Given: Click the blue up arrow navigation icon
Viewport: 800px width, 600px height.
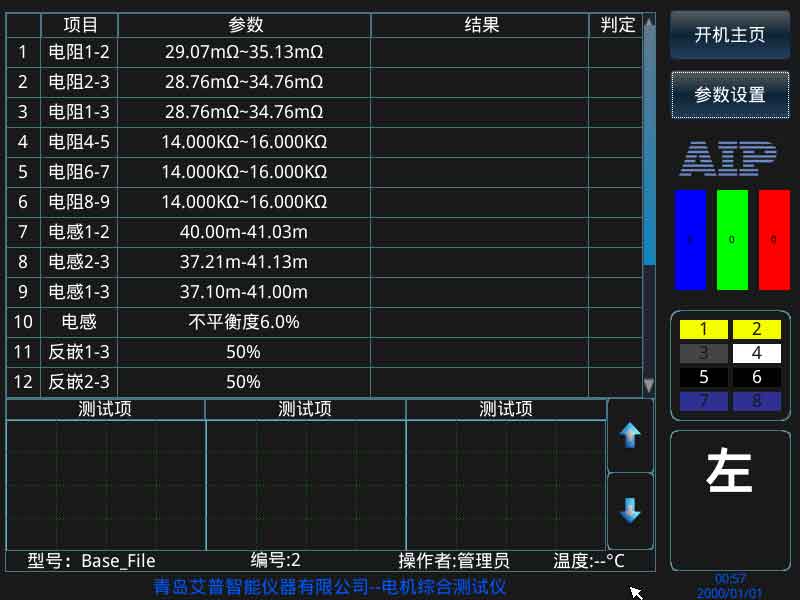Looking at the screenshot, I should [x=630, y=436].
